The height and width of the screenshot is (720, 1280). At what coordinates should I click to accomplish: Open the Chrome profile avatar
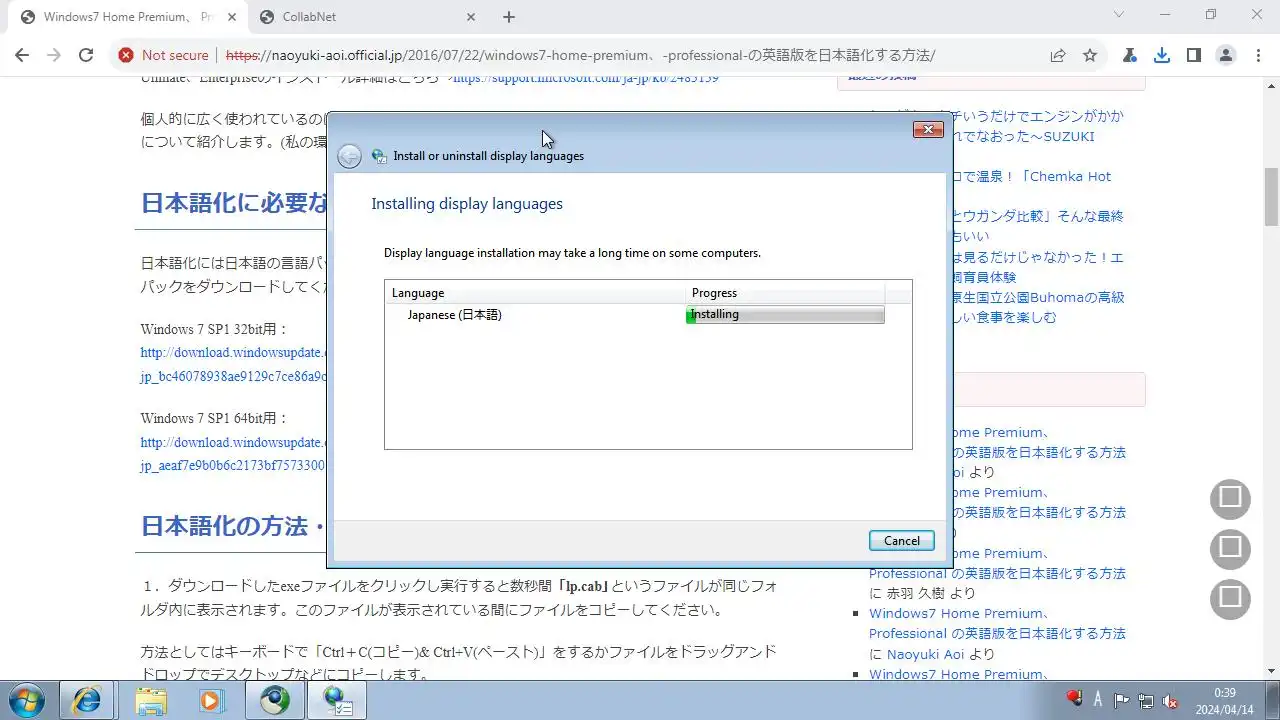point(1225,56)
